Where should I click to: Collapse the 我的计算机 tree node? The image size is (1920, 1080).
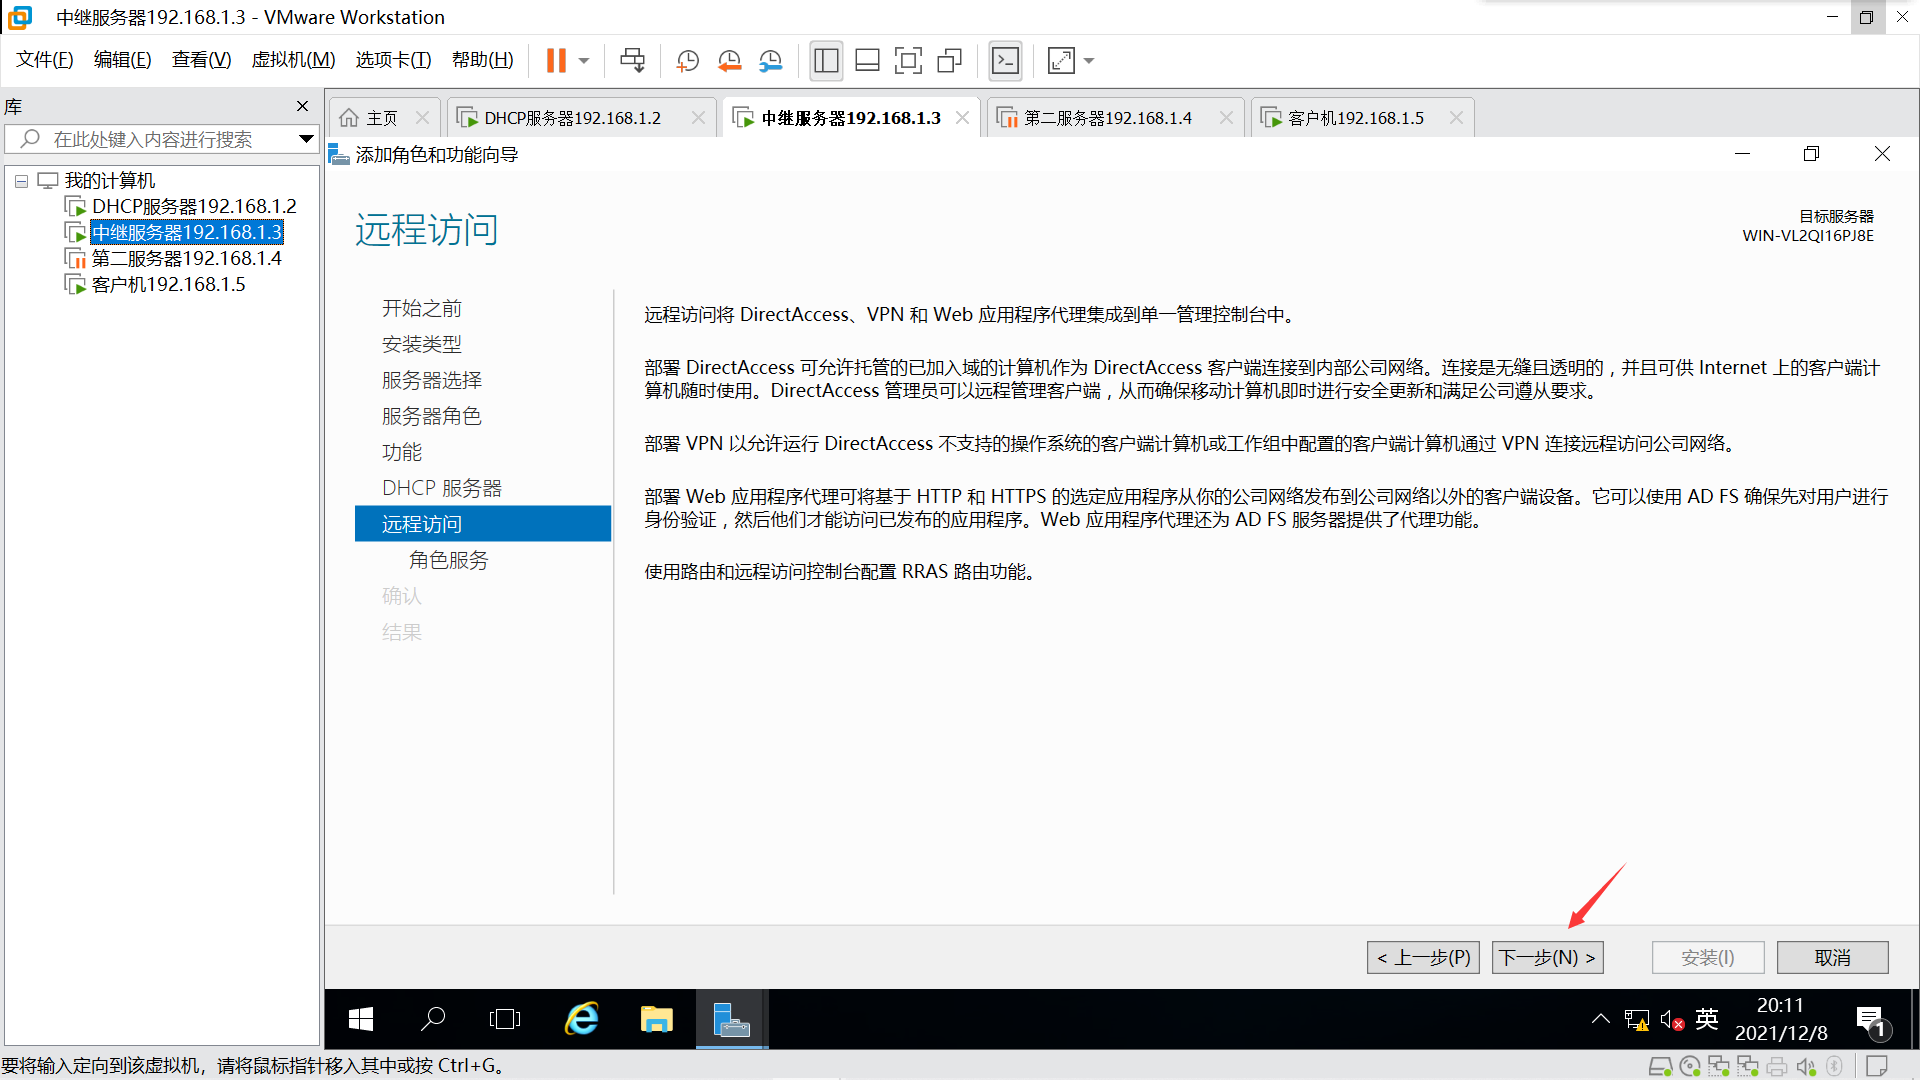point(21,181)
